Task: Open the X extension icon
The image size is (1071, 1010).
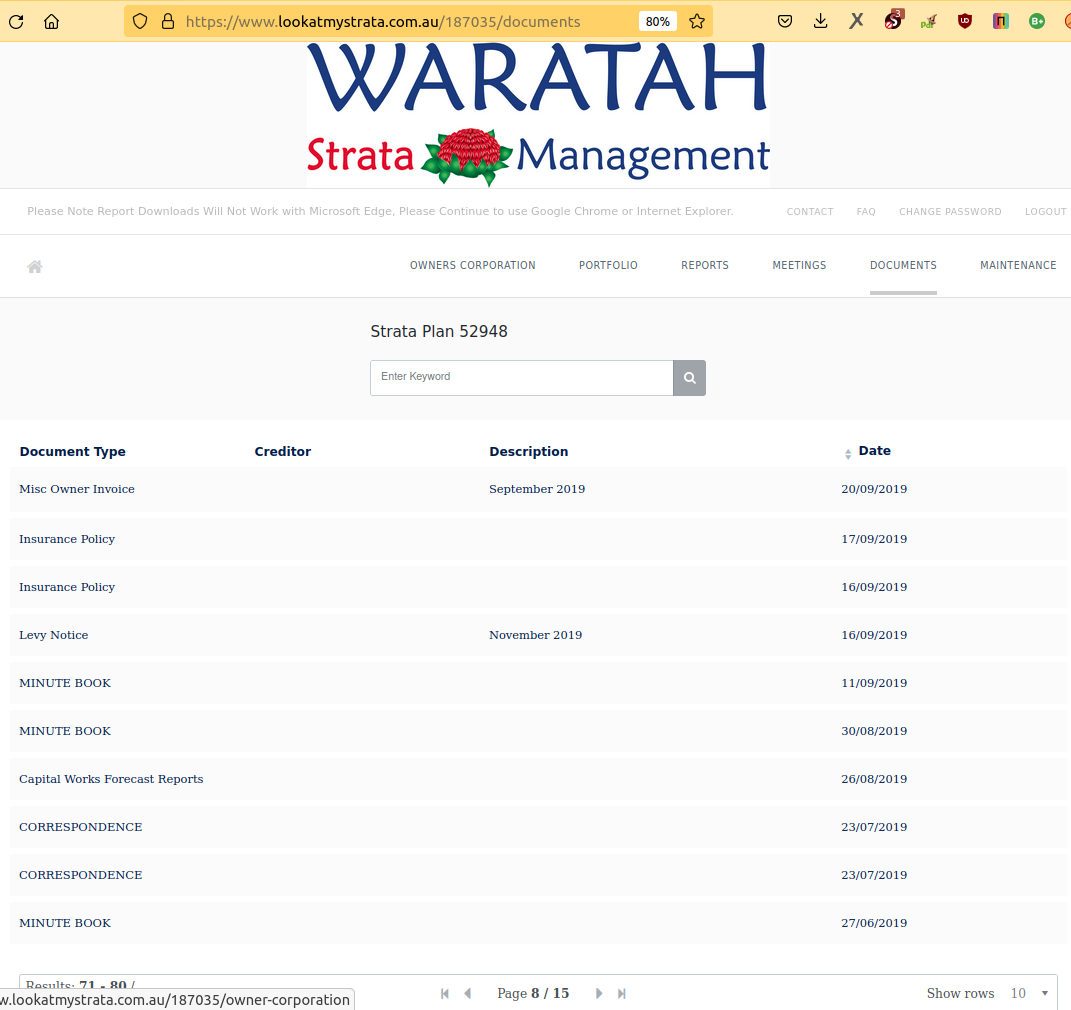Action: click(x=857, y=22)
